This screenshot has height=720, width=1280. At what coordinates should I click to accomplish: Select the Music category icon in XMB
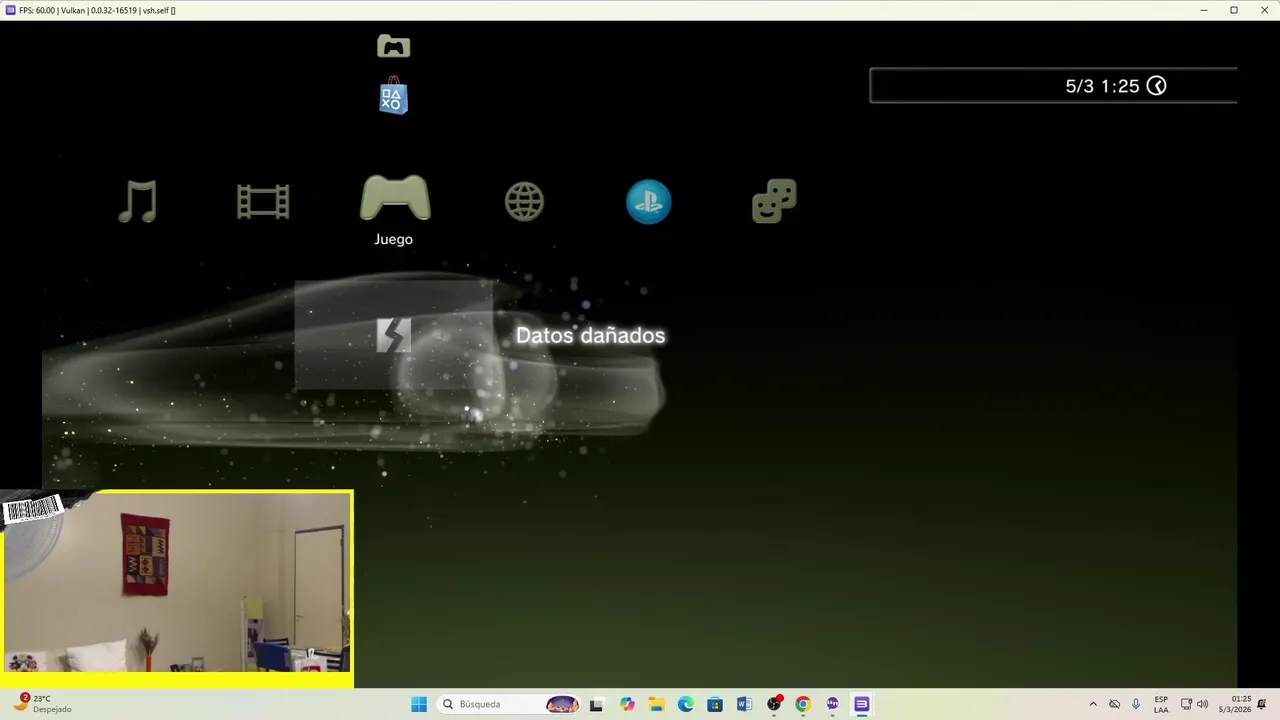coord(138,201)
